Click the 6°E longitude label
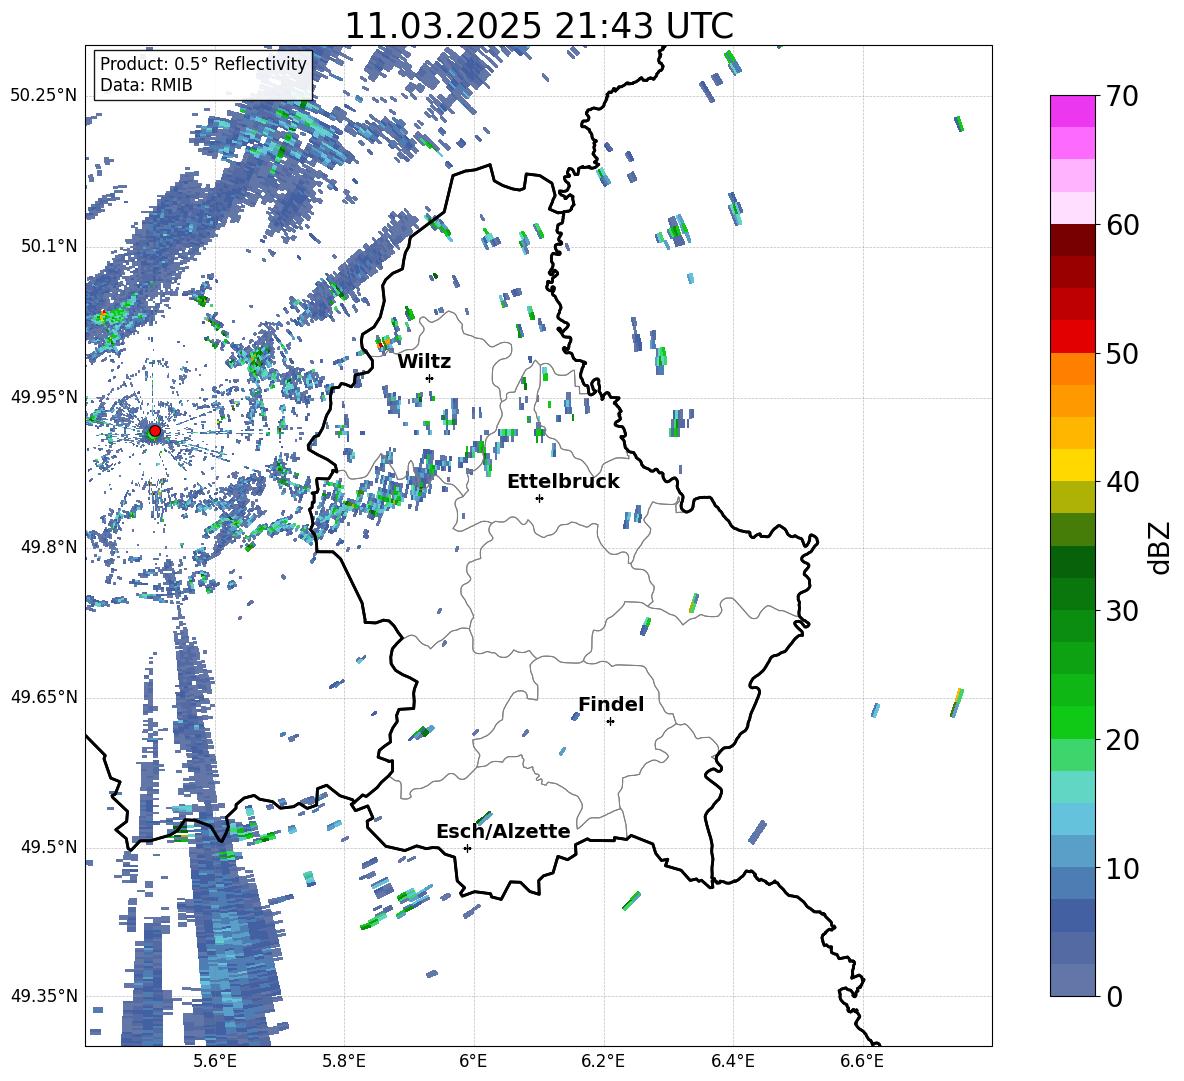Screen dimensions: 1184x1081 [x=473, y=1061]
